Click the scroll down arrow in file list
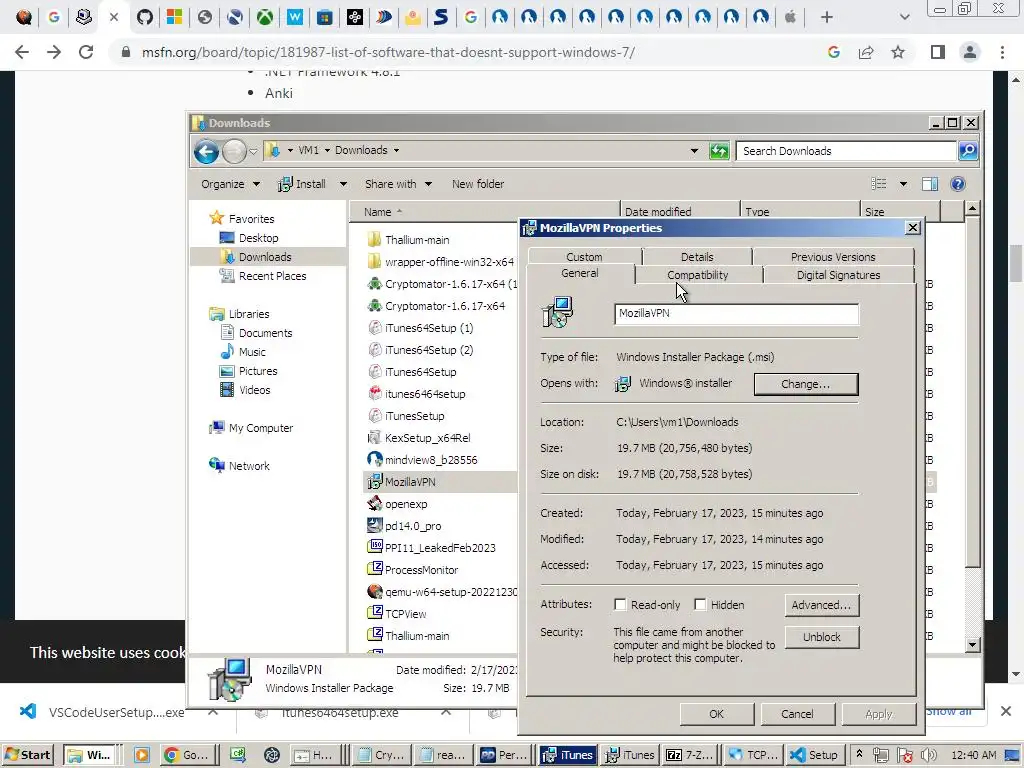This screenshot has height=768, width=1024. (x=972, y=645)
